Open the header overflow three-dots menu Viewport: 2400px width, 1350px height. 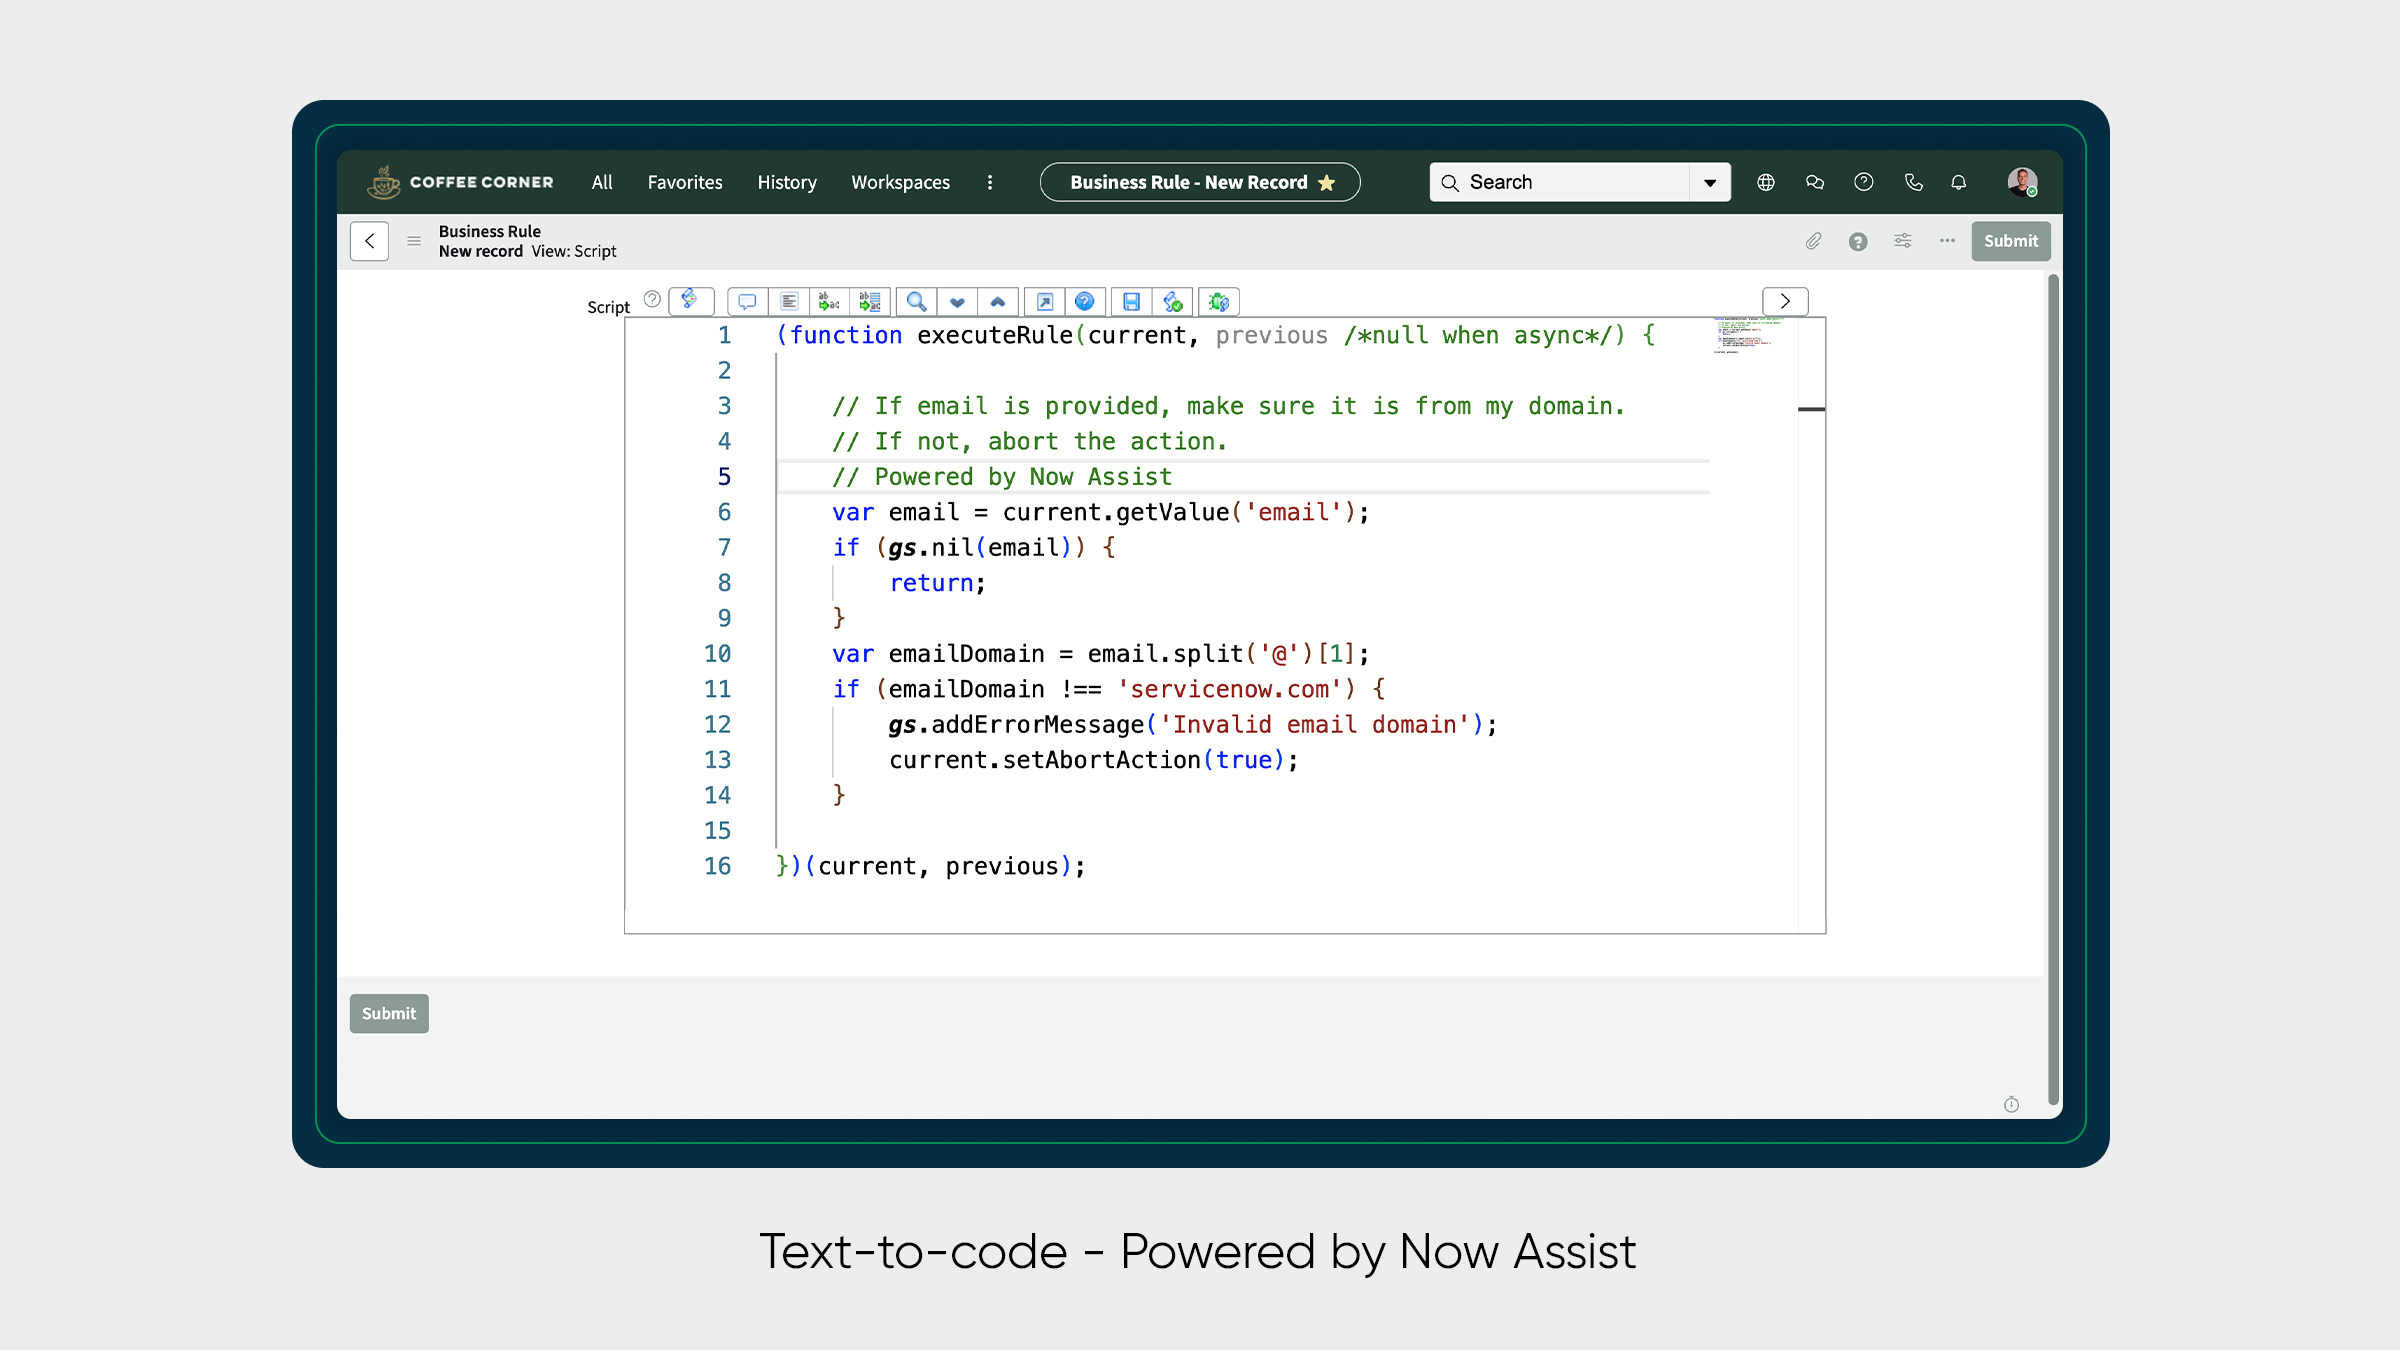tap(1946, 241)
